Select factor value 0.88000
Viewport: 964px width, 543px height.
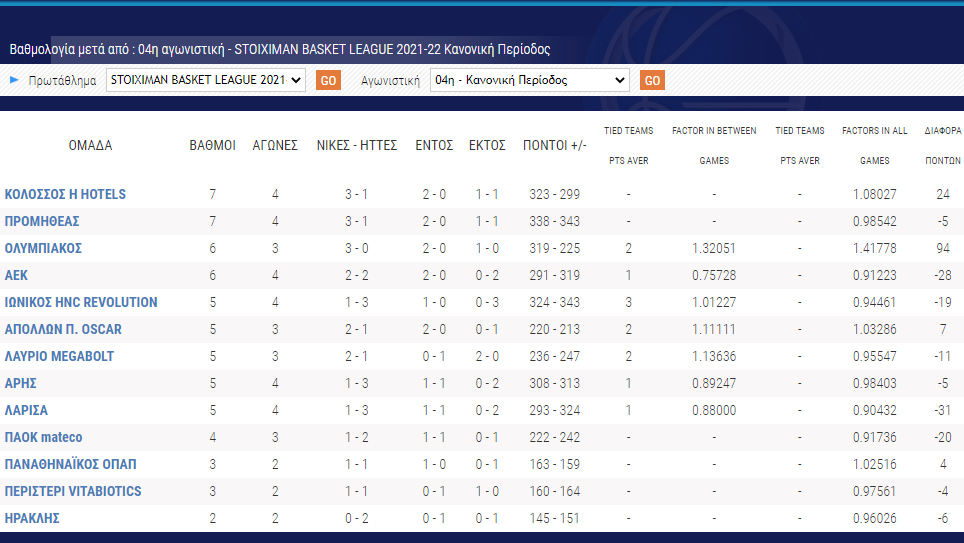[714, 411]
